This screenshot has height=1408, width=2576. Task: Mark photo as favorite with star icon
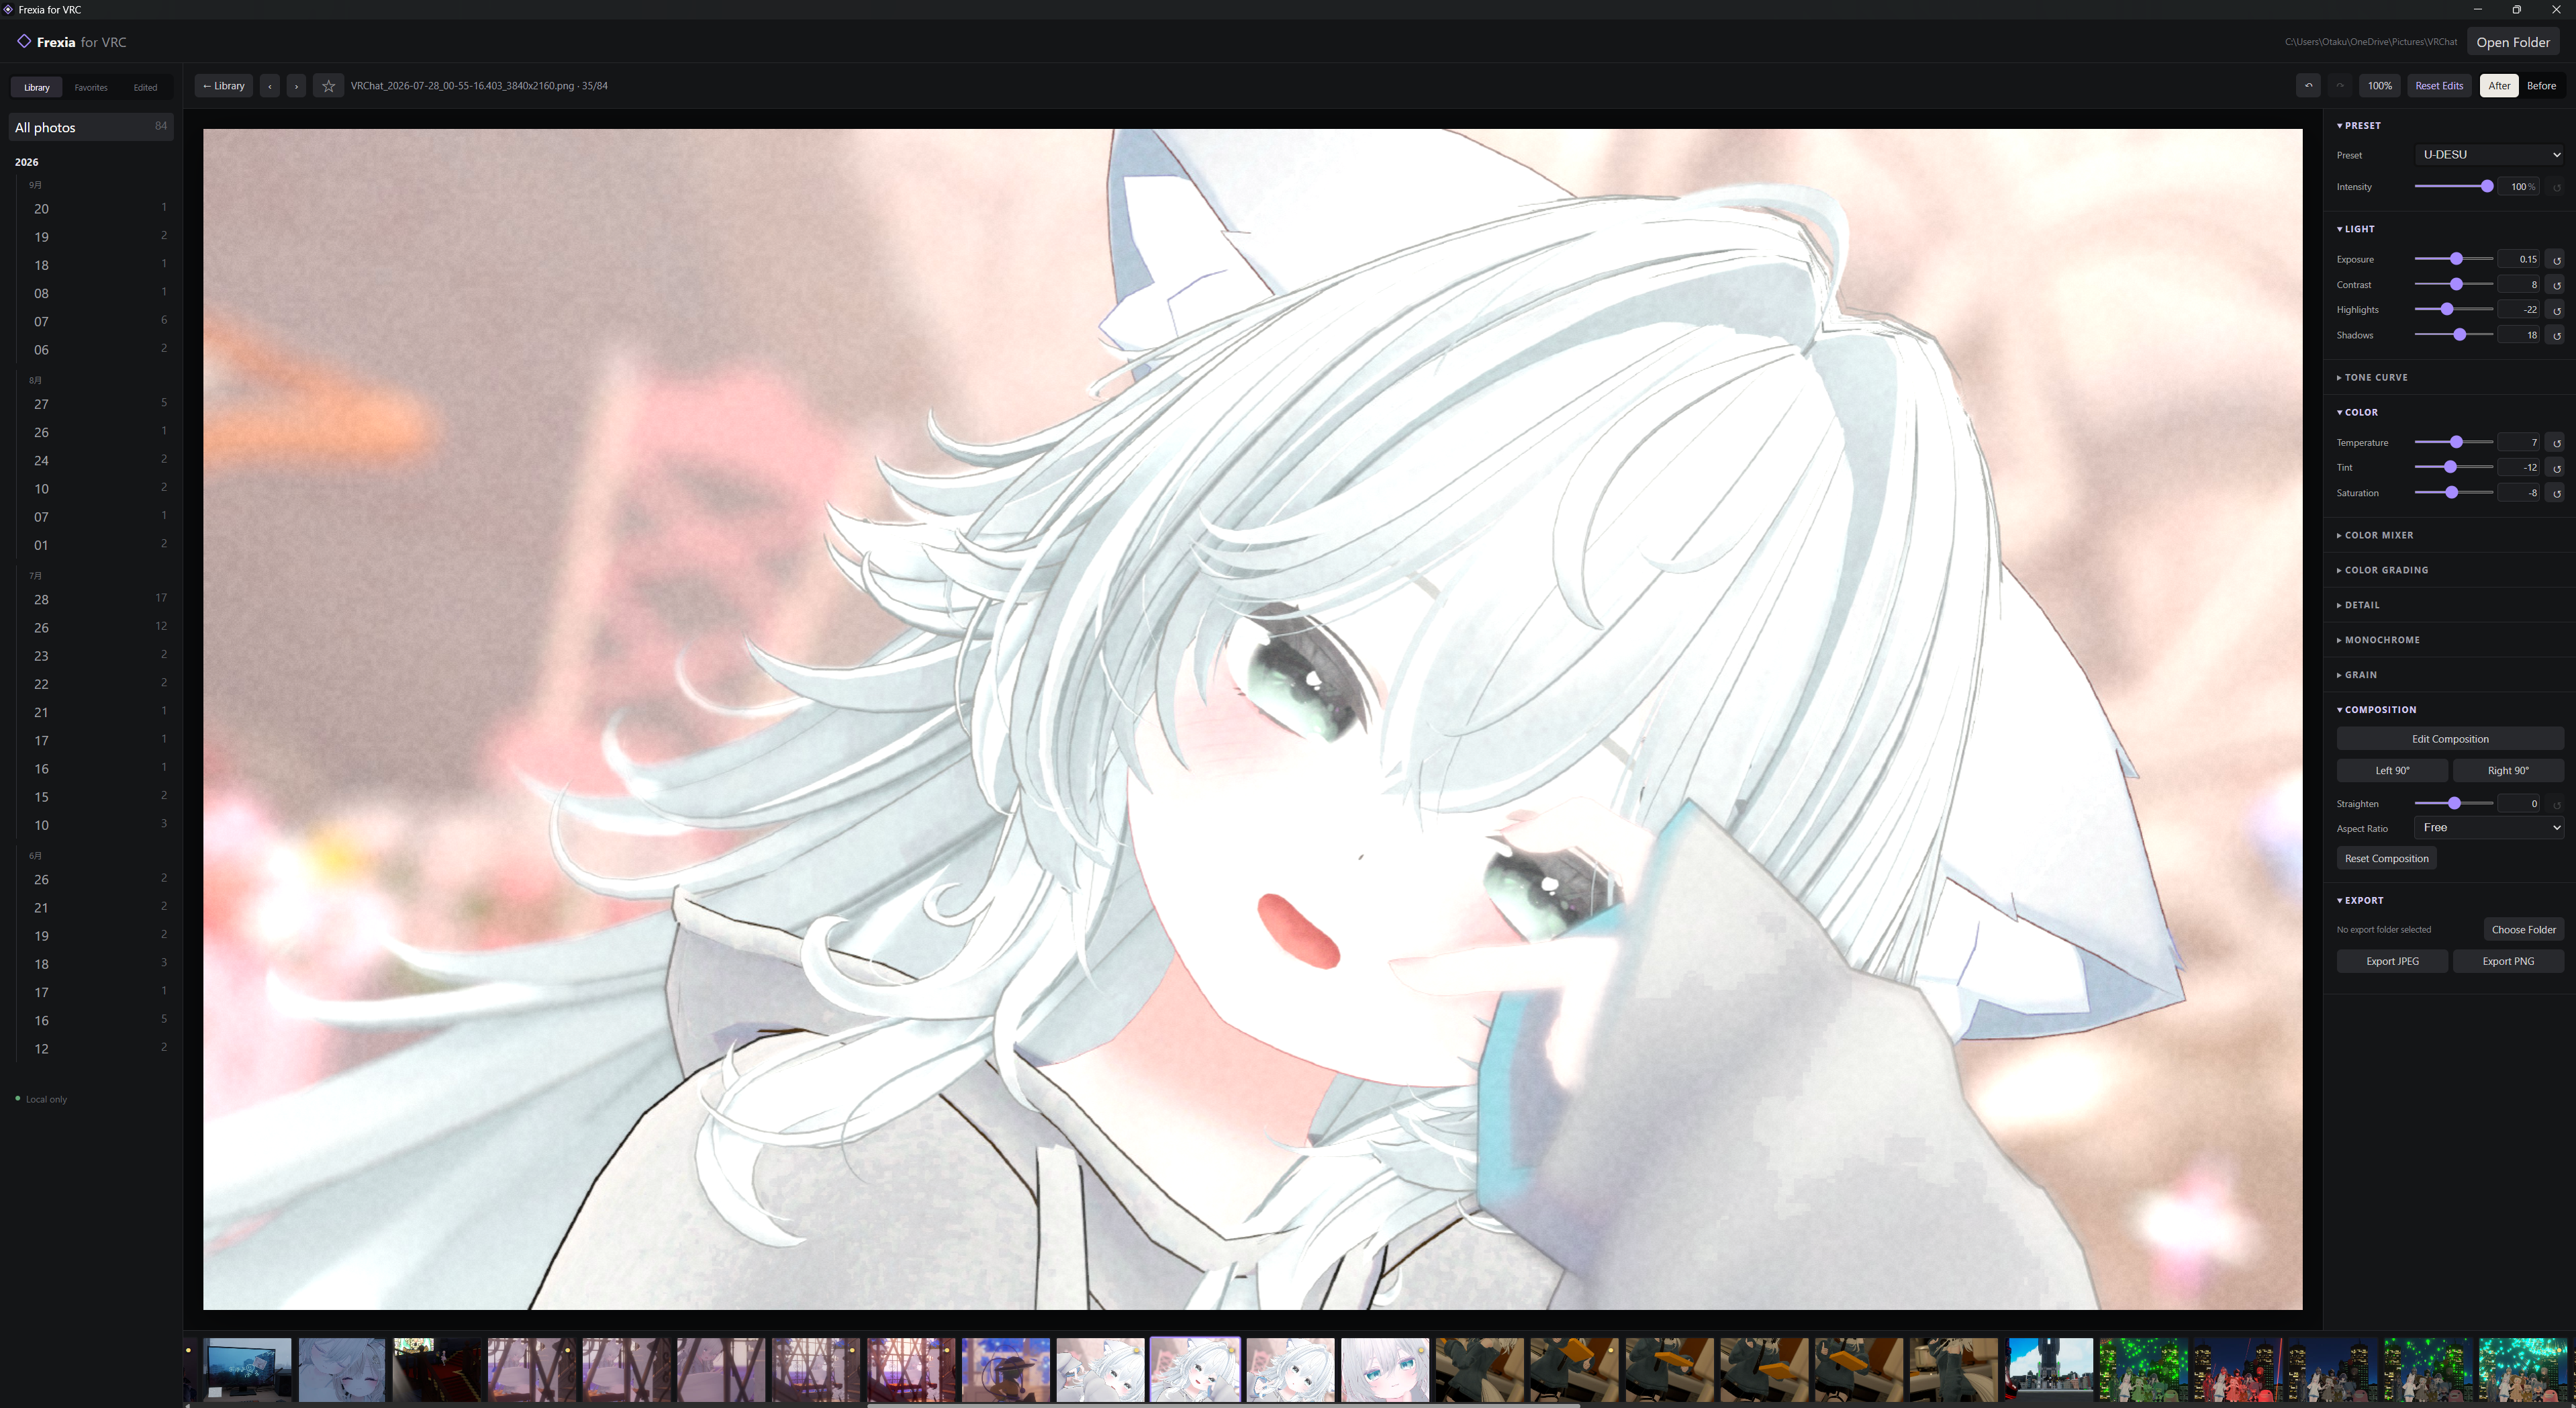328,86
